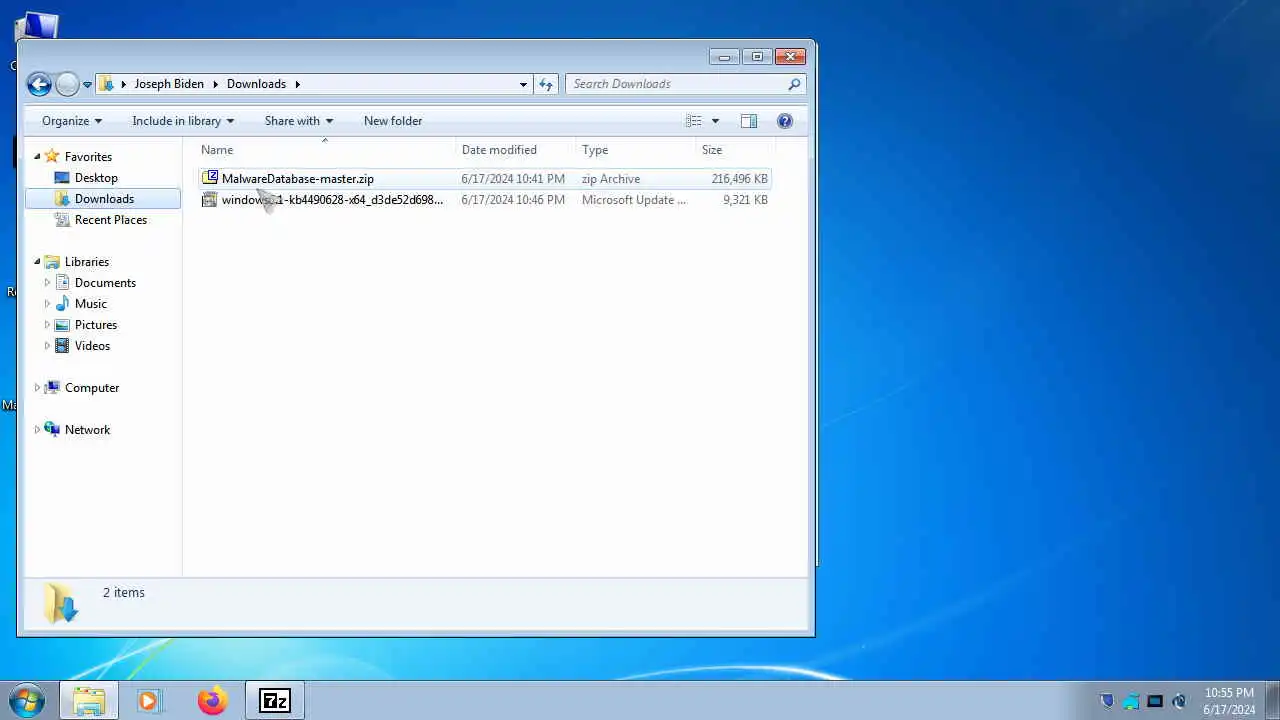Collapse the Favorites group
The height and width of the screenshot is (720, 1280).
pyautogui.click(x=37, y=156)
